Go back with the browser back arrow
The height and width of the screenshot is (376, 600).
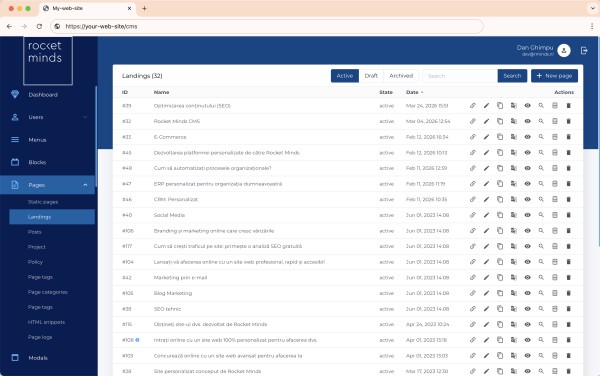9,26
